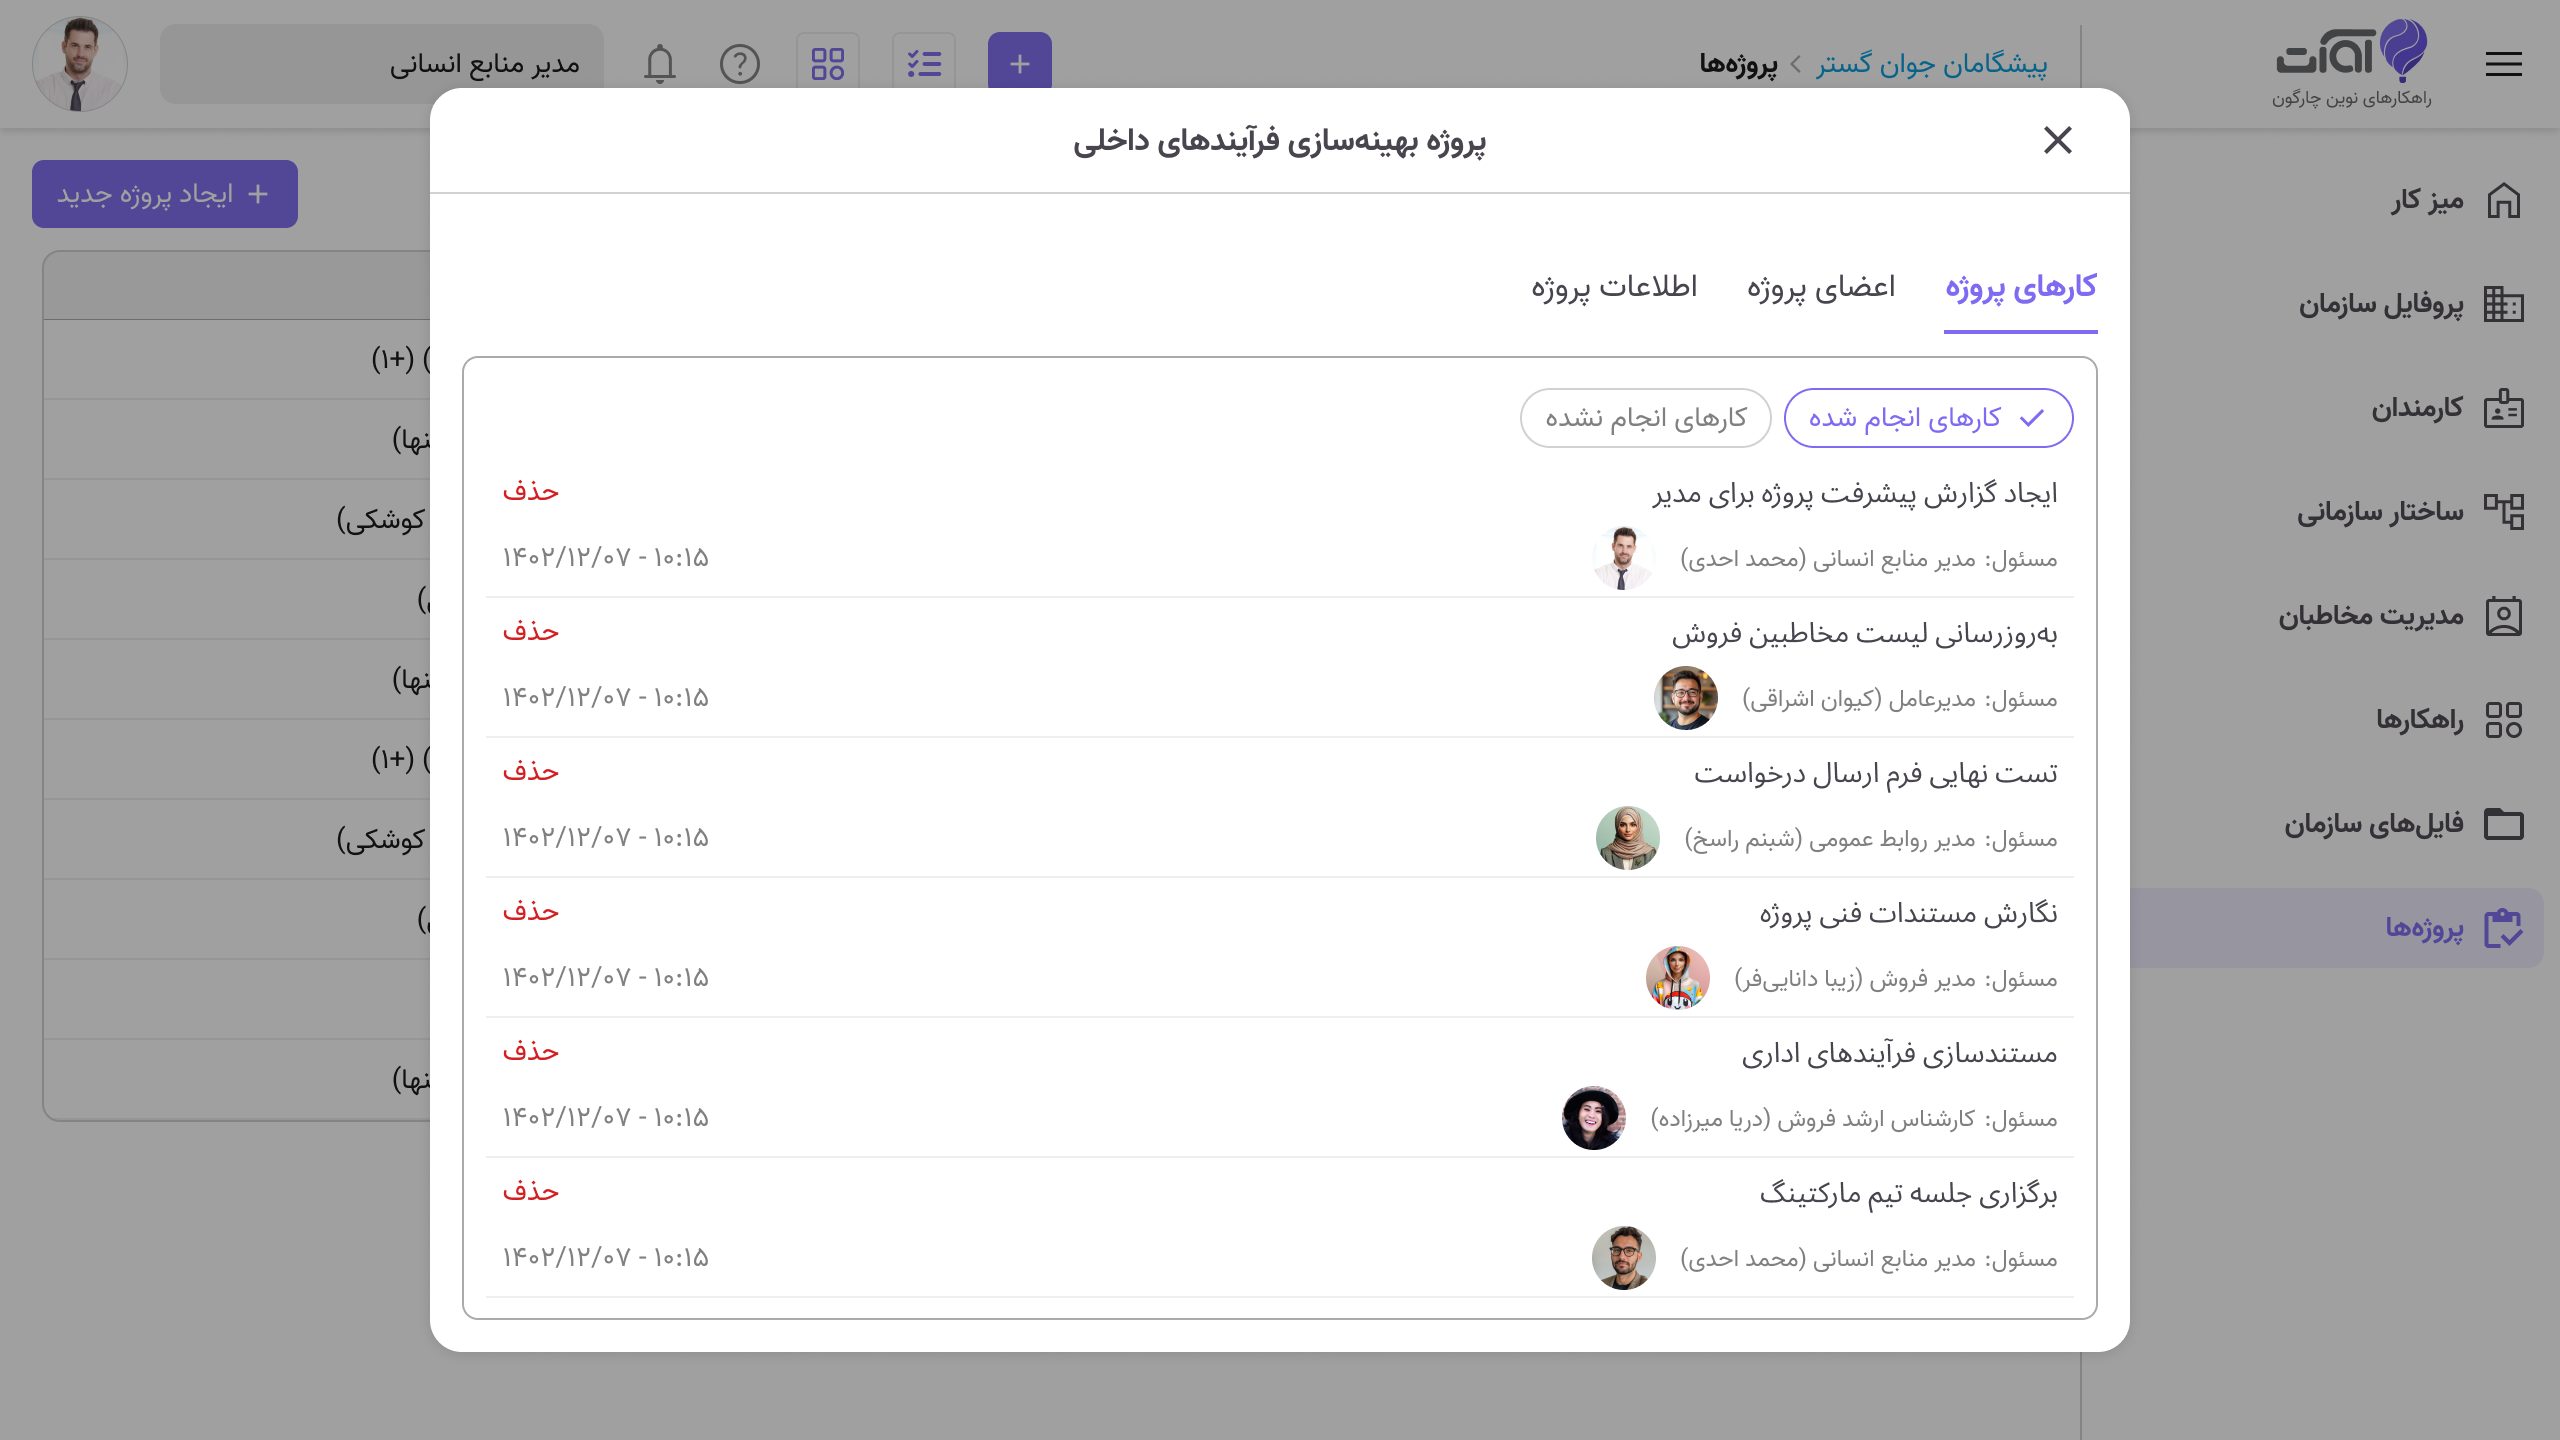Screen dimensions: 2560x1440
Task: Click the user profile avatar in header
Action: [80, 64]
